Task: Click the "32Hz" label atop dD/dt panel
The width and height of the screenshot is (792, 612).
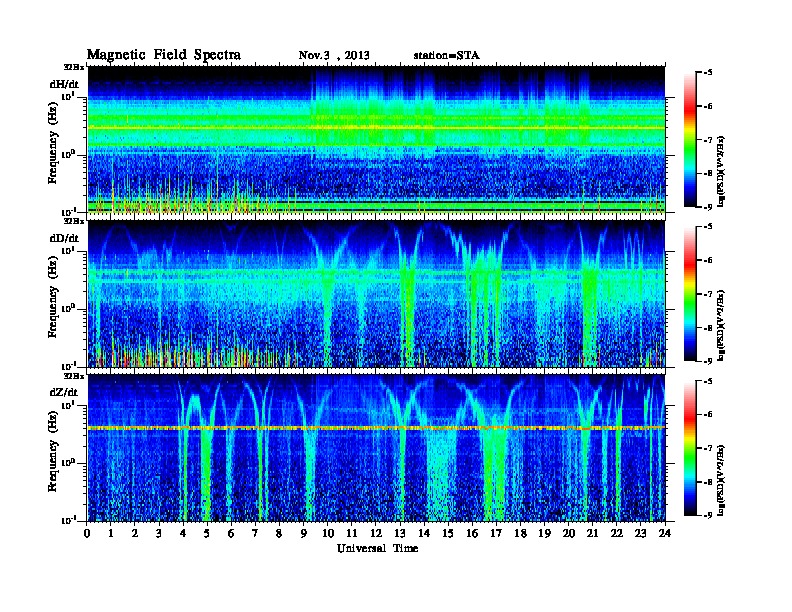Action: coord(74,221)
